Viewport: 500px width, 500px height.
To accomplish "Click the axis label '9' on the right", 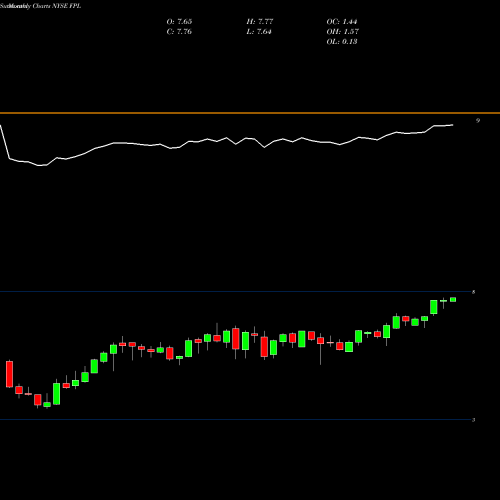I will 478,121.
